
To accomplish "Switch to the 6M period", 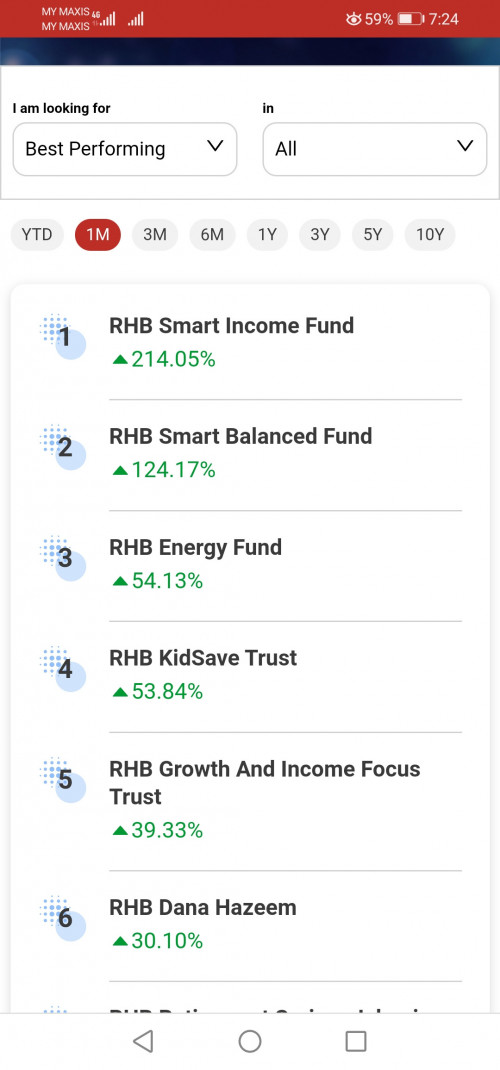I will [212, 235].
